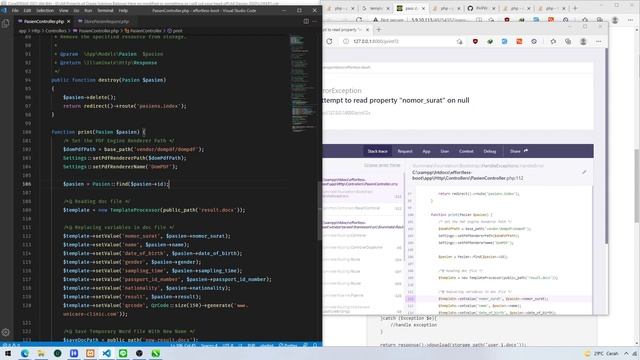Reload the 127.0.0.1 error page
The image size is (640, 360).
coord(329,41)
